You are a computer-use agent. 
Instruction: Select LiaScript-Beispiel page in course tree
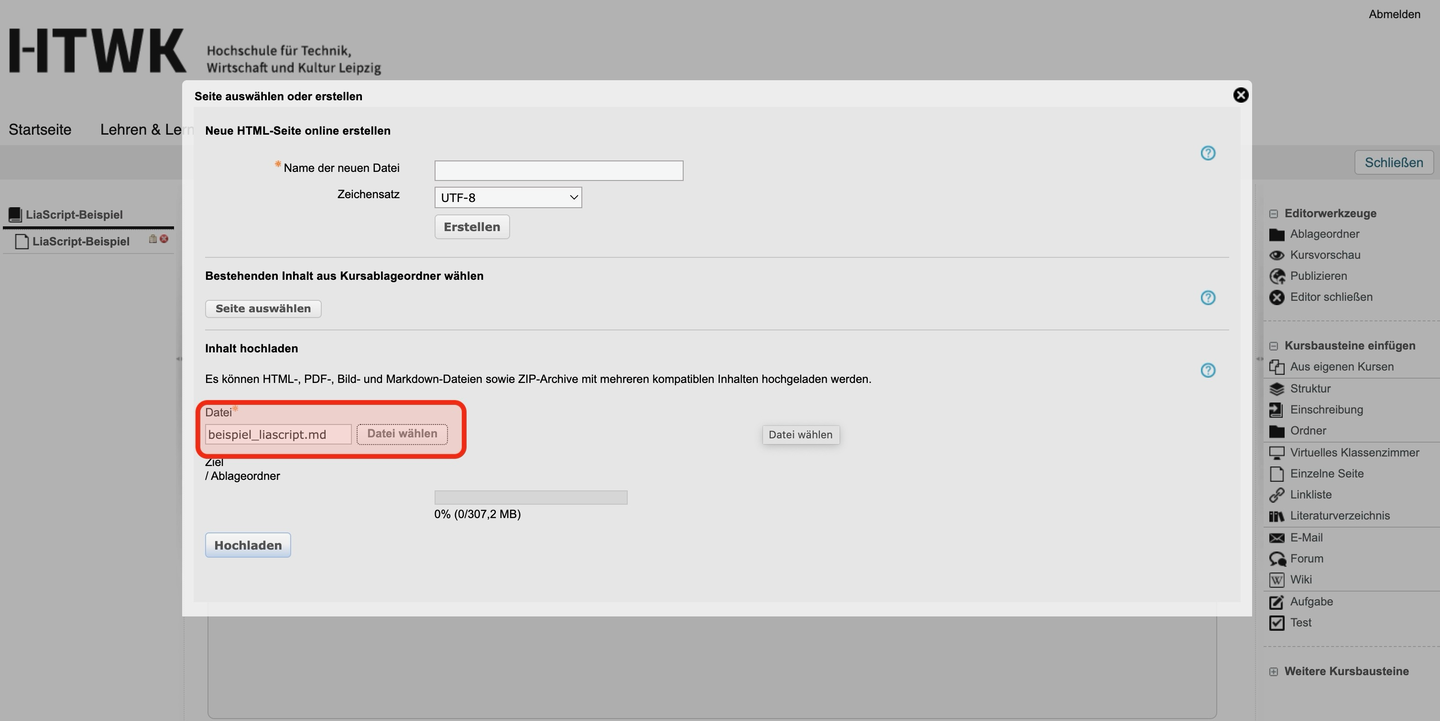pyautogui.click(x=80, y=242)
